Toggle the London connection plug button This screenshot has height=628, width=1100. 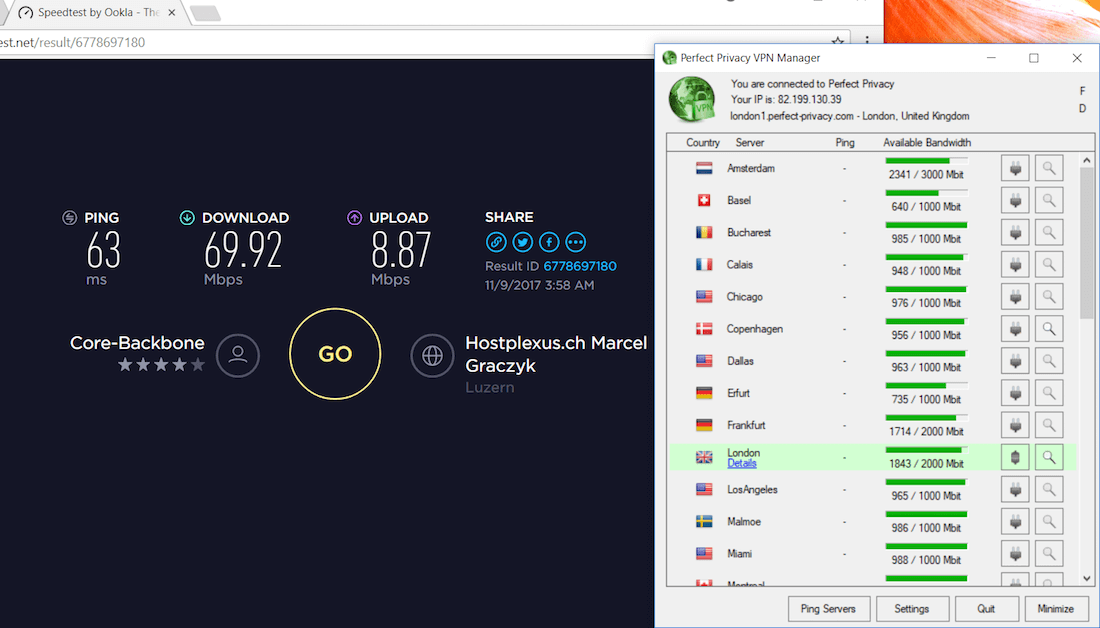[1015, 457]
